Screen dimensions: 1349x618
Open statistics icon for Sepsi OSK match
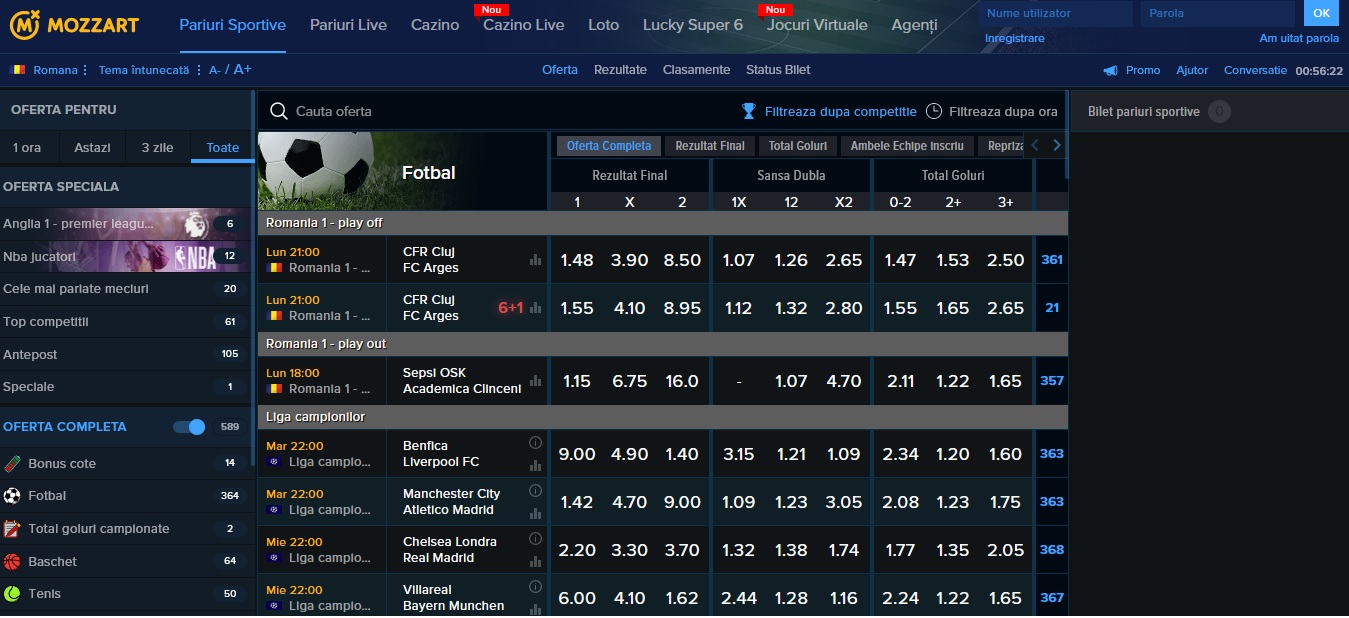535,381
